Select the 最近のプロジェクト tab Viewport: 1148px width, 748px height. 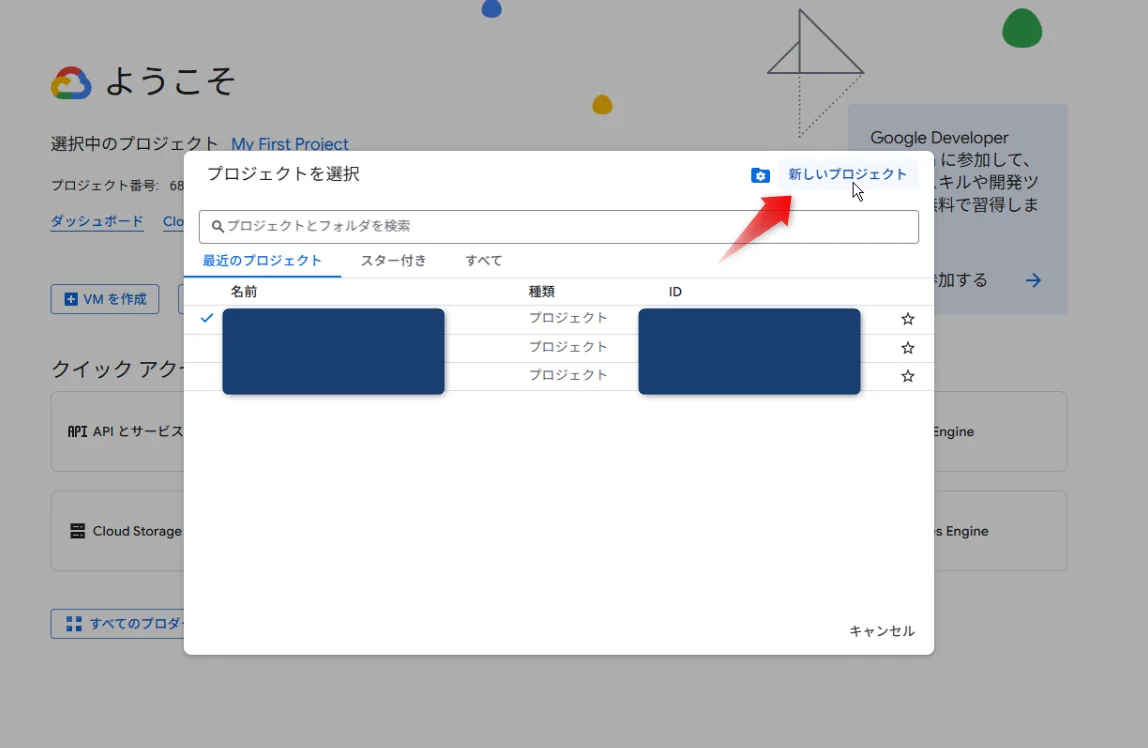262,261
